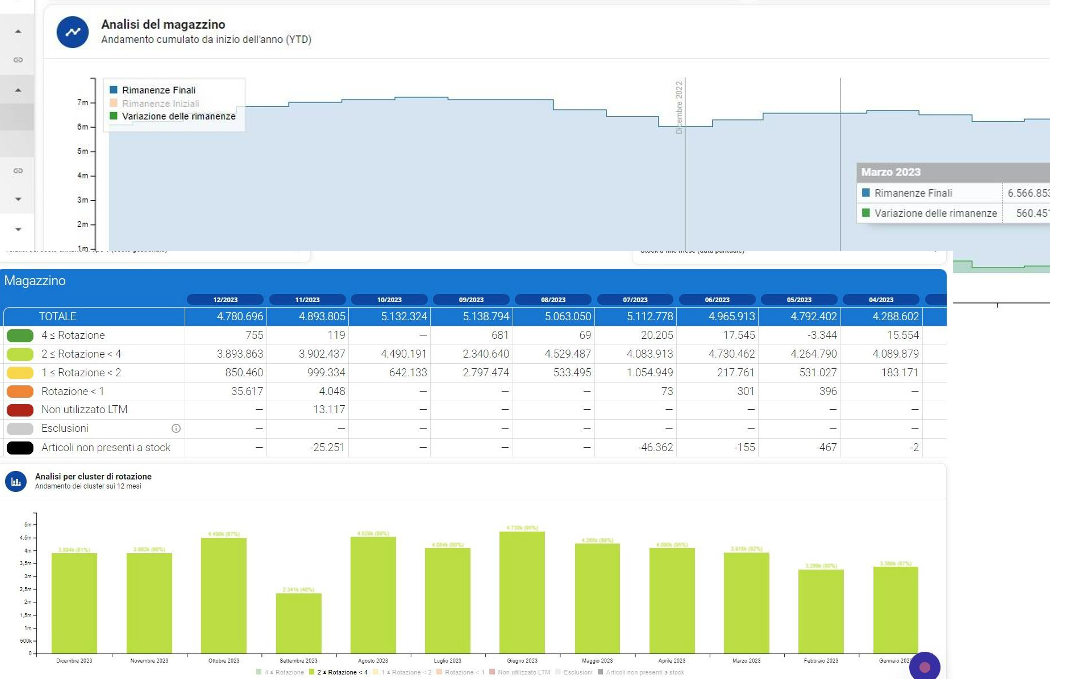Hide Variazione delle rimanenze series in the legend
Screen dimensions: 1072x700
tap(172, 116)
